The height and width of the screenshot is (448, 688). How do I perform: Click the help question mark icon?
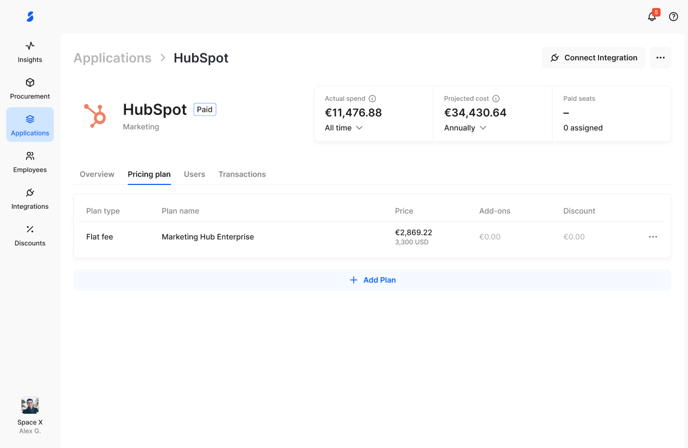673,16
